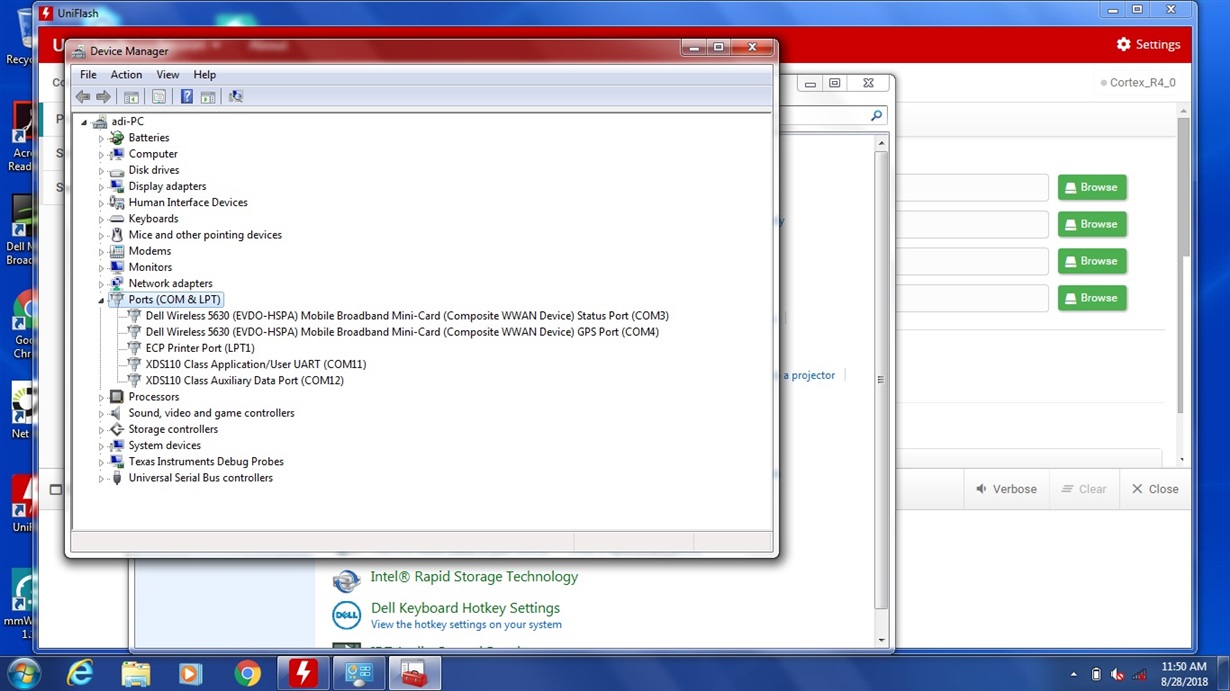Expand the Display adapters category
1230x691 pixels.
click(101, 186)
